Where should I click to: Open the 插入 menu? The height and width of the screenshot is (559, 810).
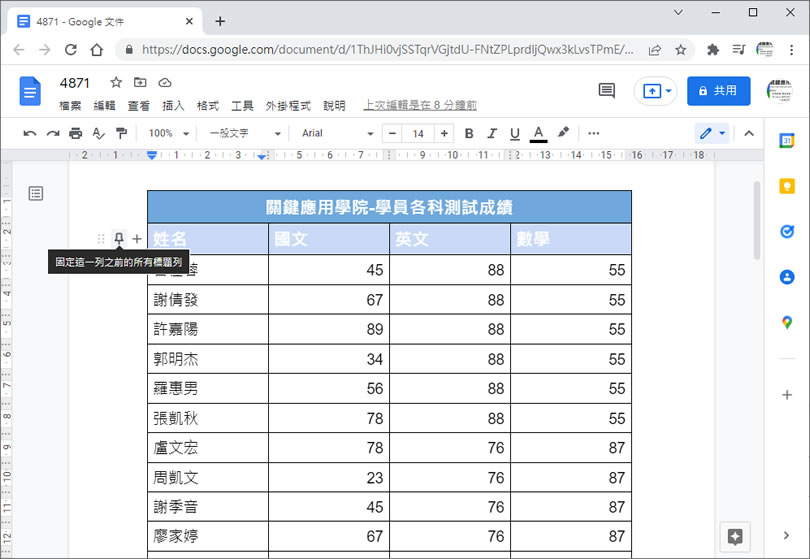tap(173, 106)
